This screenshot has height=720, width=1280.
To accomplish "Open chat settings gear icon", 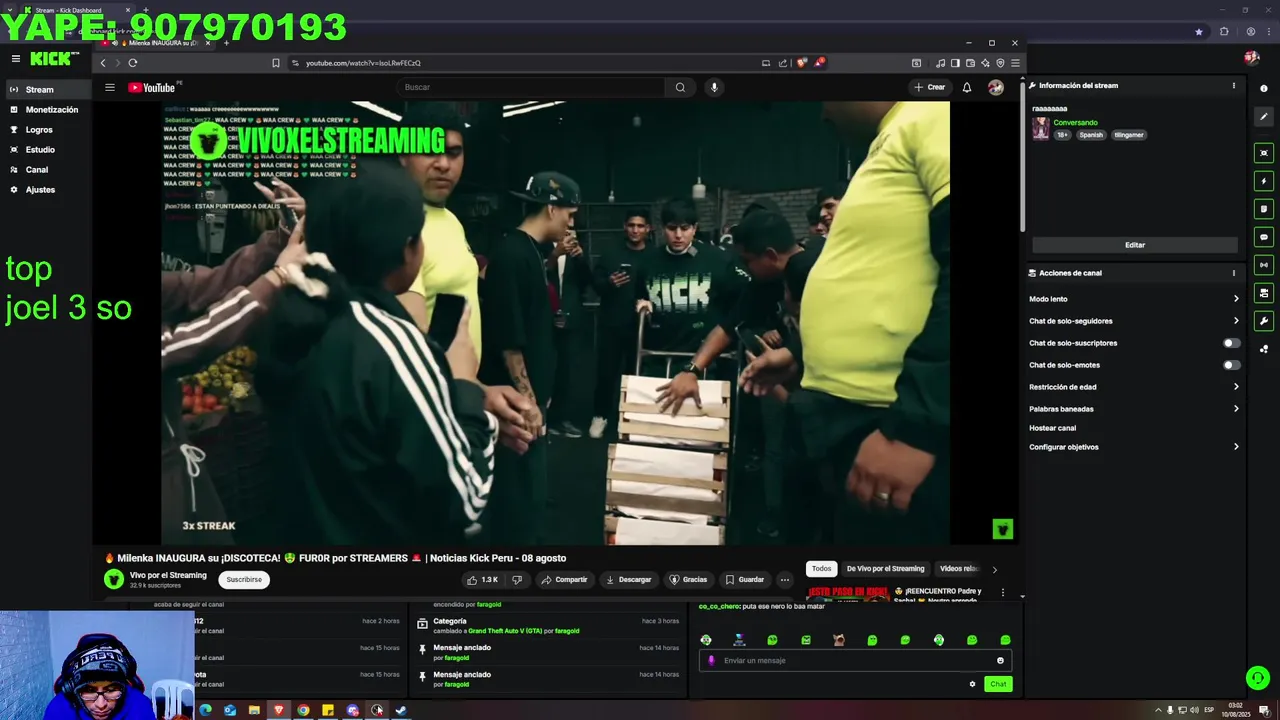I will tap(972, 684).
